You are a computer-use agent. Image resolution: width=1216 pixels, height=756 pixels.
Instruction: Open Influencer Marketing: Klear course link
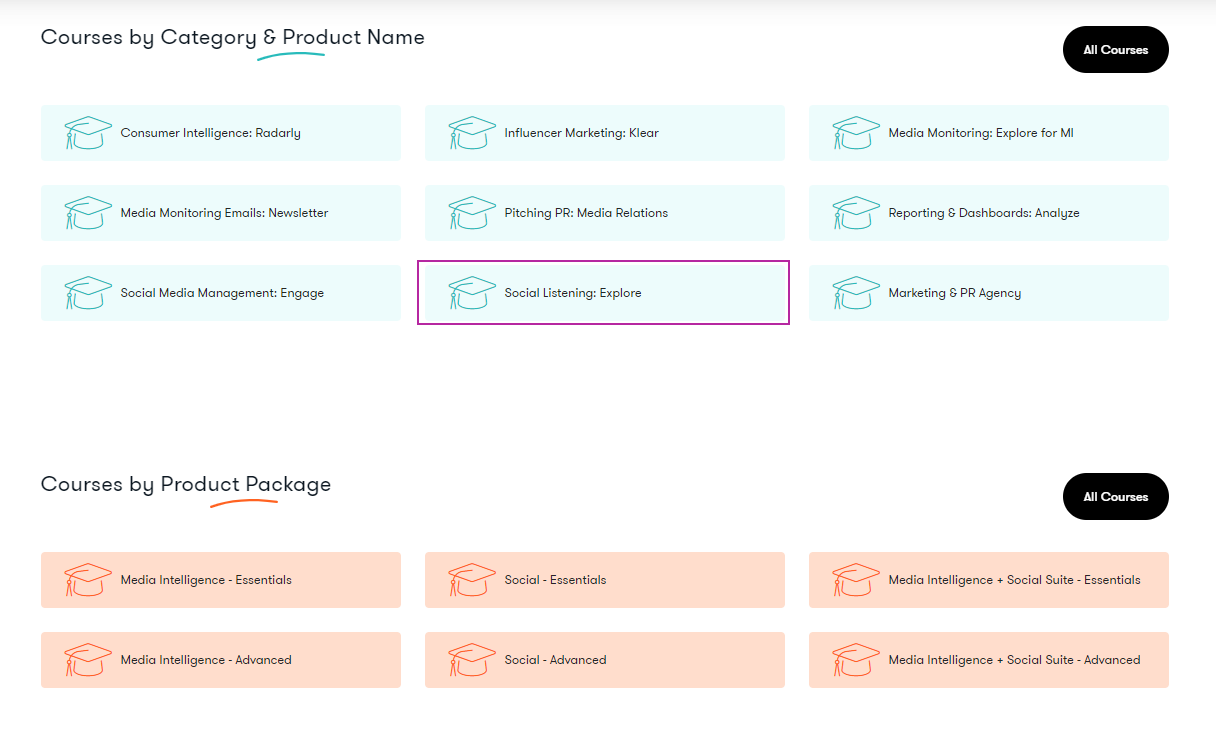click(582, 133)
